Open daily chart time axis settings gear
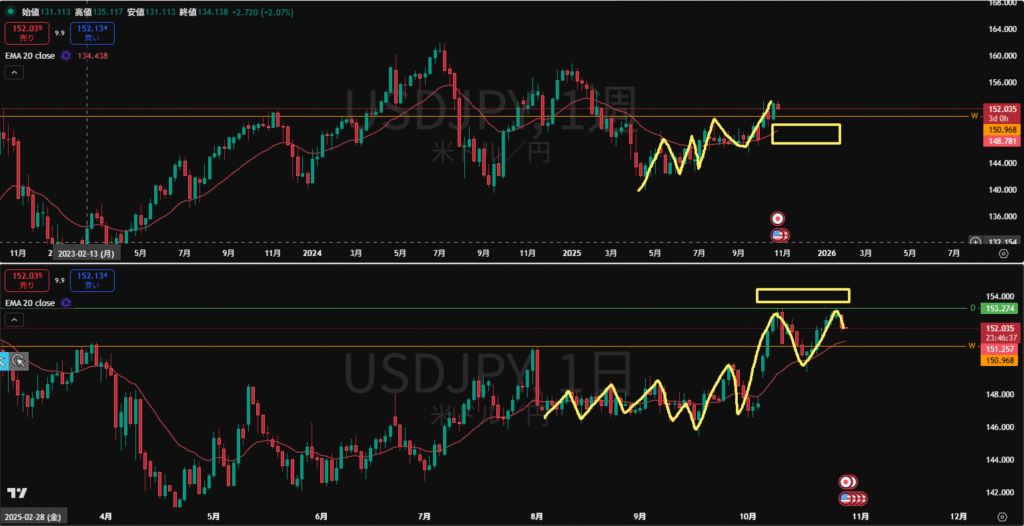The width and height of the screenshot is (1024, 526). pos(1003,515)
